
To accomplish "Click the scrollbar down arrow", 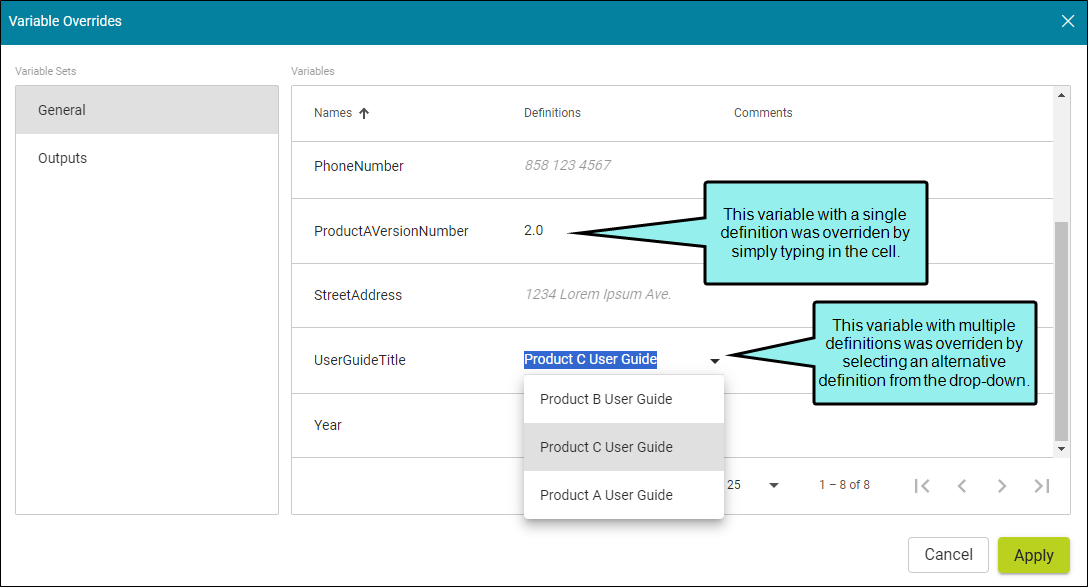I will [x=1061, y=449].
